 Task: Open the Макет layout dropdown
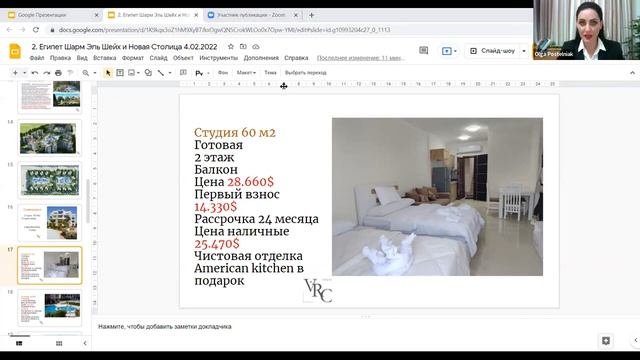coord(246,73)
